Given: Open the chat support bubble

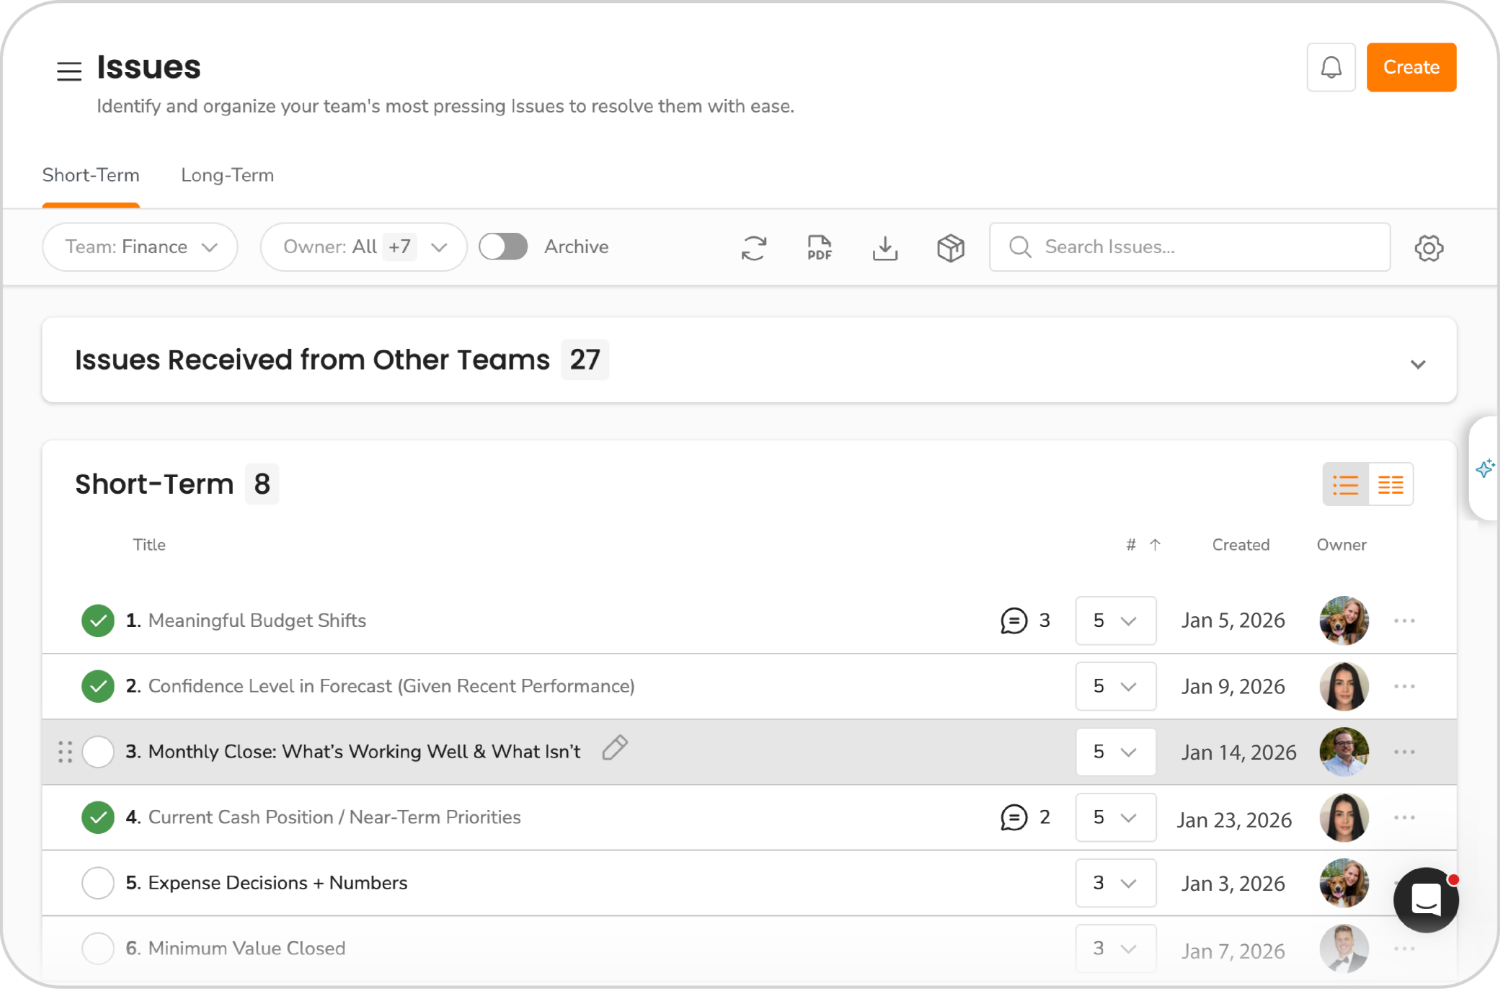Looking at the screenshot, I should (1425, 900).
